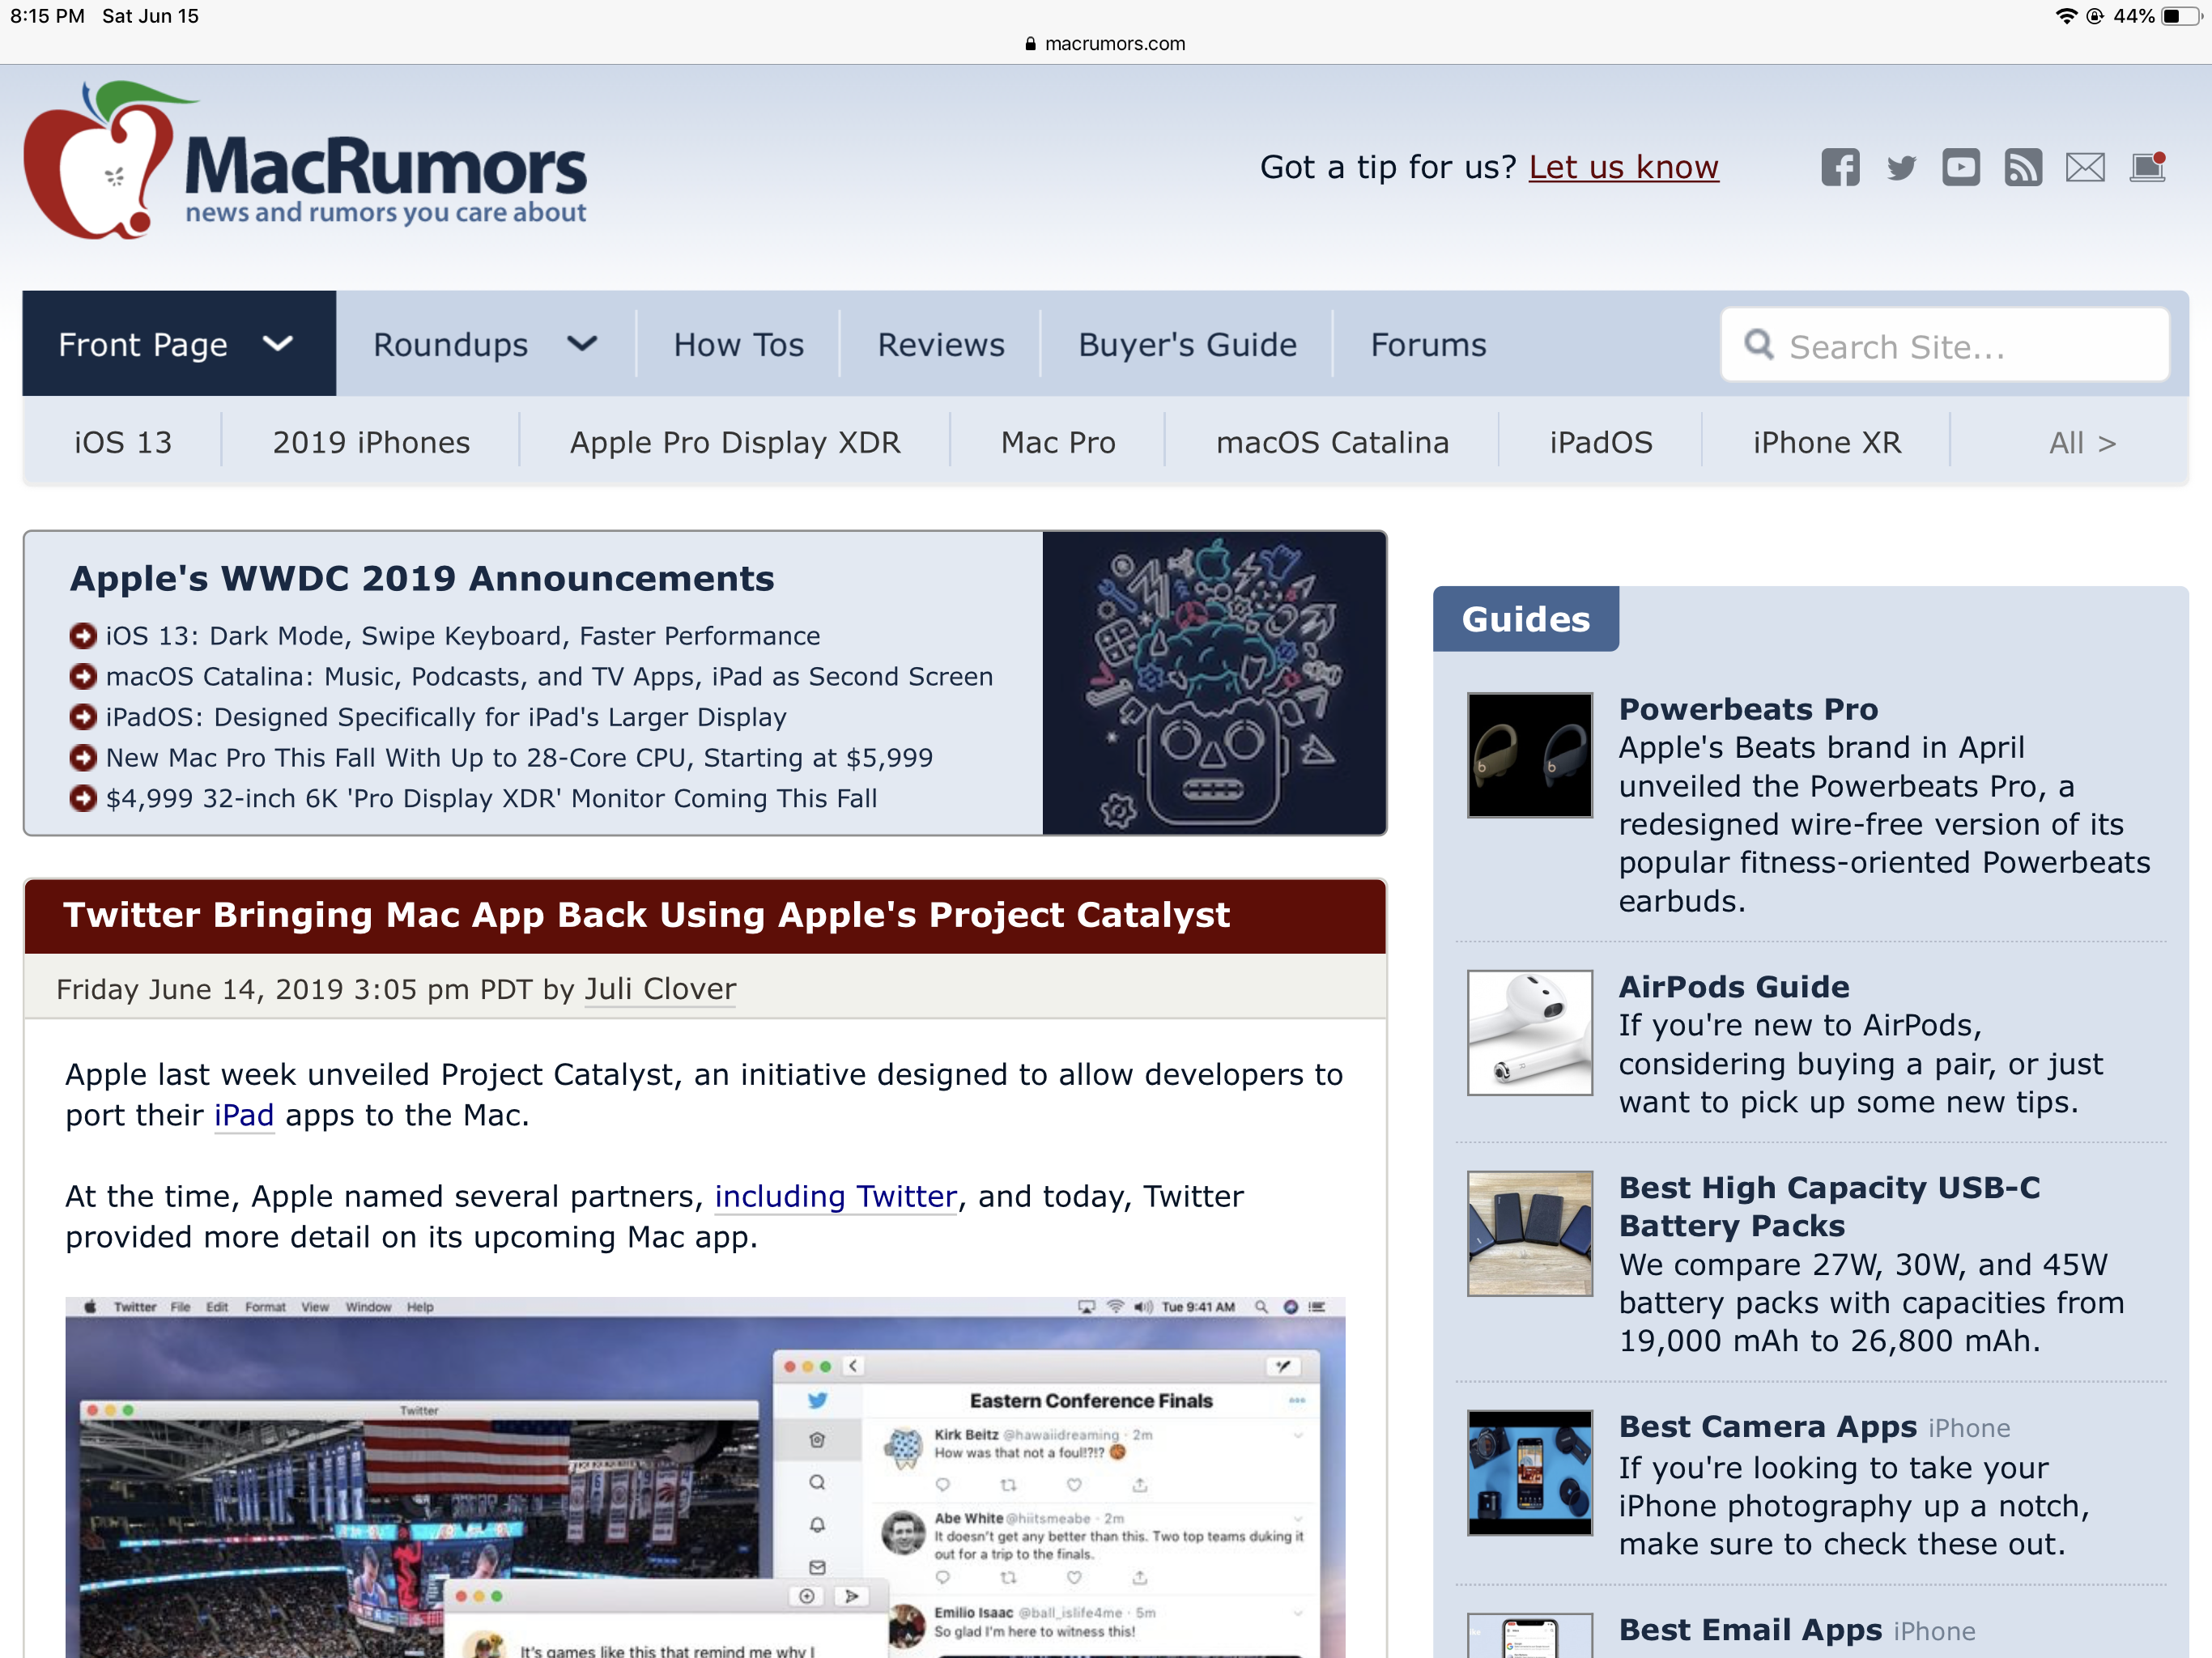Click the Twitter bird icon in header

coord(1901,167)
